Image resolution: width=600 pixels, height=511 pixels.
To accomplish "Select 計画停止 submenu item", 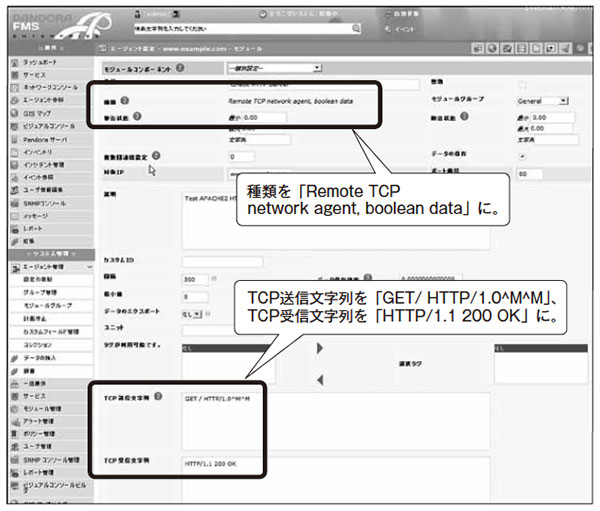I will pos(35,318).
